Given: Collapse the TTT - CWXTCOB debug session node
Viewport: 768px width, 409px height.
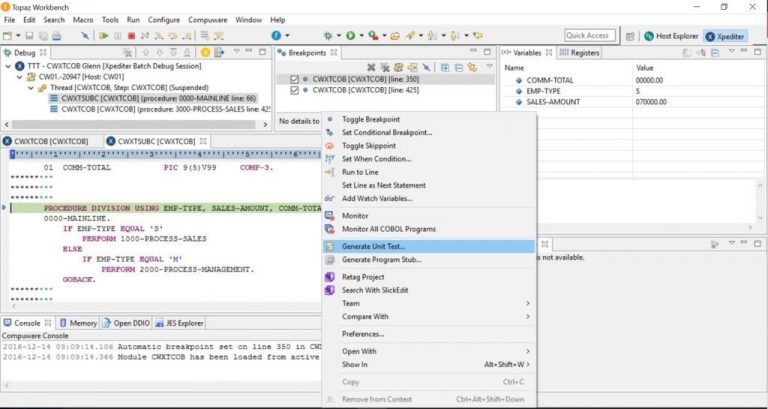Looking at the screenshot, I should (9, 65).
